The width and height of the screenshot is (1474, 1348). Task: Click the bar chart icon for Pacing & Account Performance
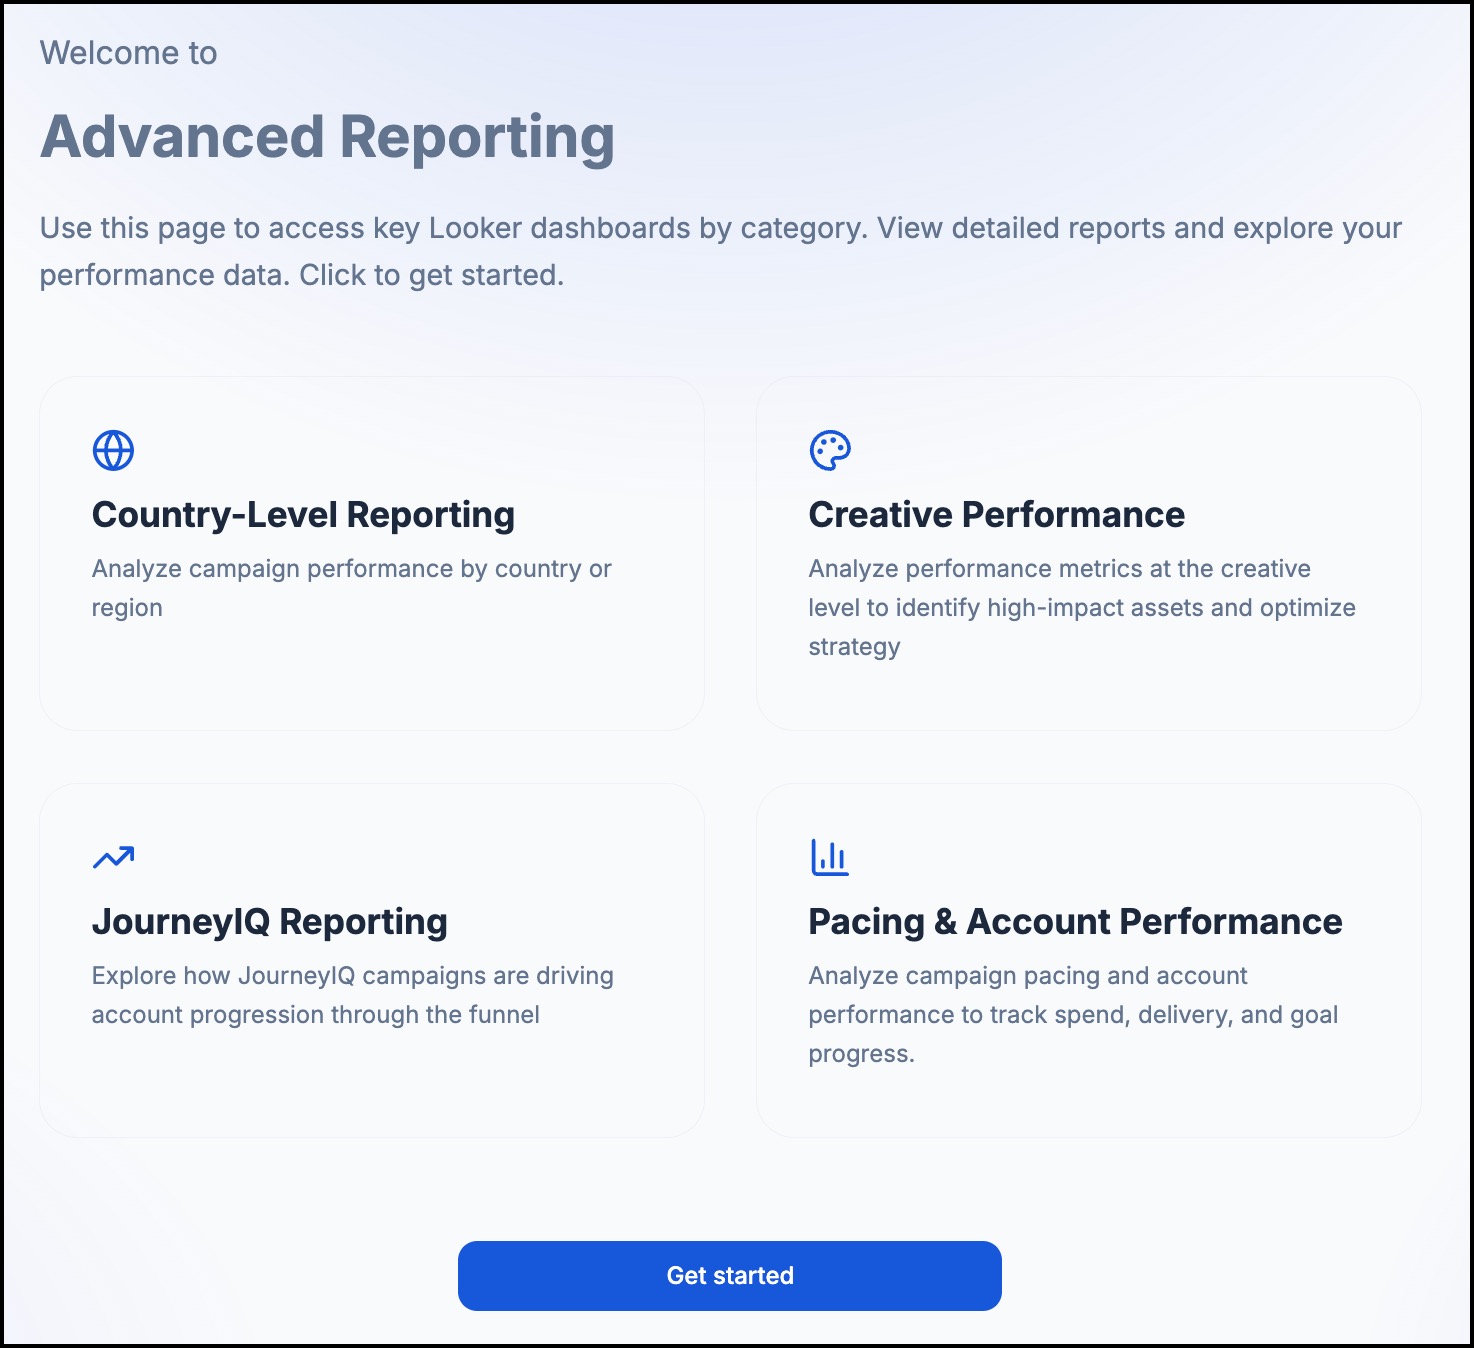point(830,857)
